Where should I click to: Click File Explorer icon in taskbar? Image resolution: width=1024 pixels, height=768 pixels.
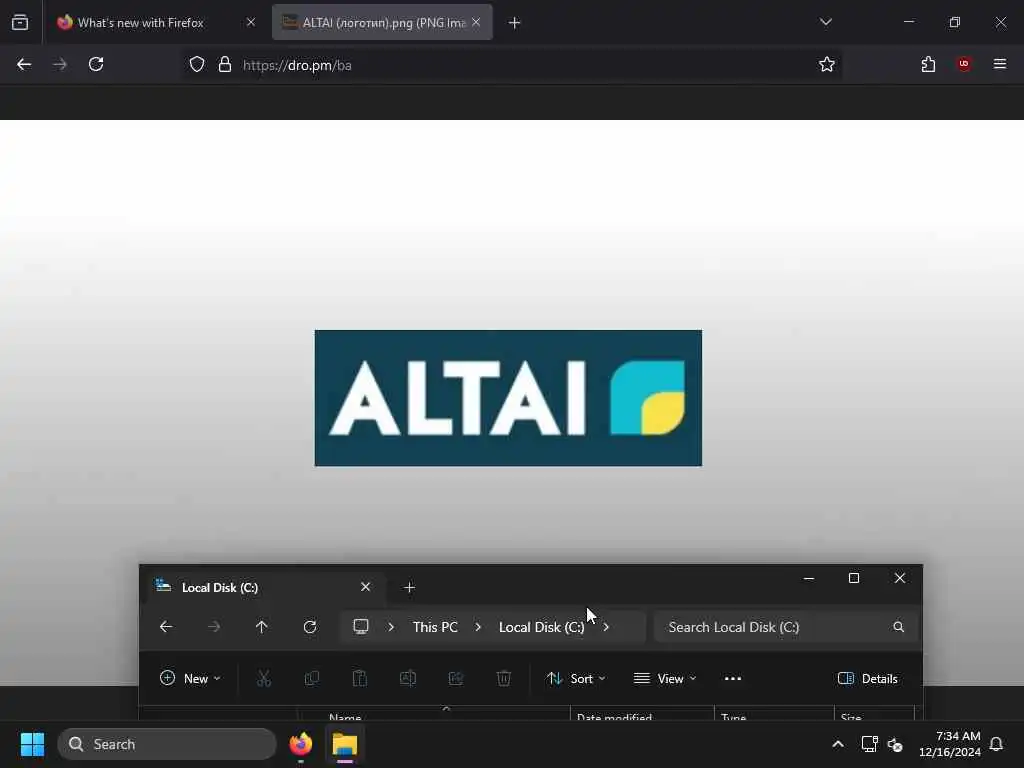(345, 744)
